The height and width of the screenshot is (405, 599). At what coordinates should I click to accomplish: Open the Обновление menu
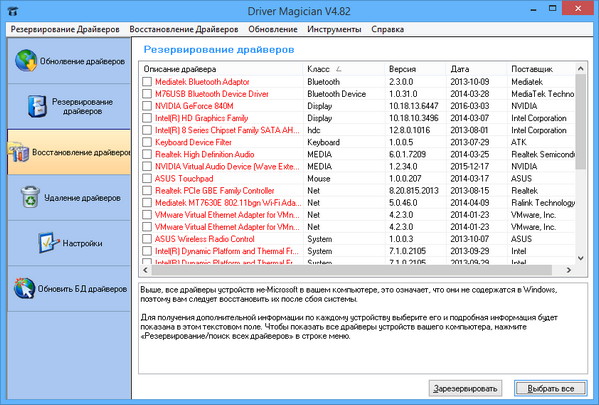[x=273, y=29]
